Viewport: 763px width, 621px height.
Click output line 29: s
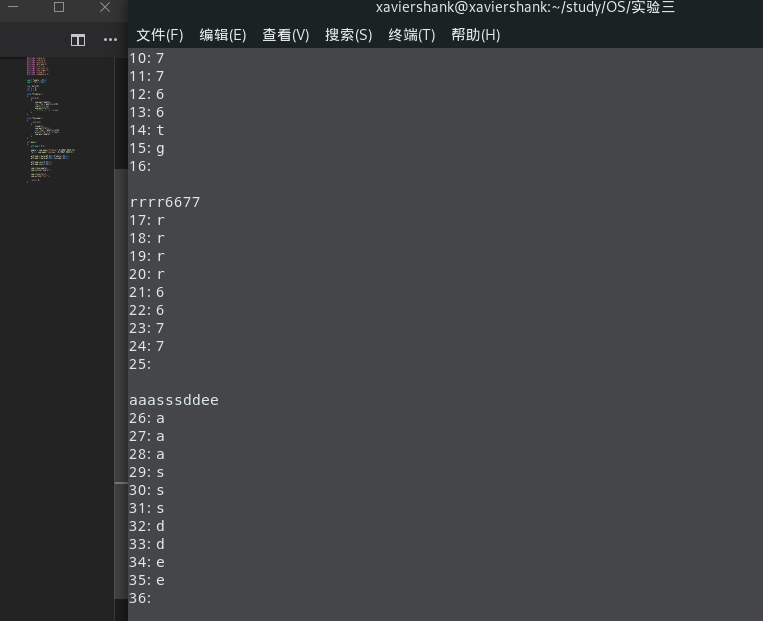(x=146, y=473)
